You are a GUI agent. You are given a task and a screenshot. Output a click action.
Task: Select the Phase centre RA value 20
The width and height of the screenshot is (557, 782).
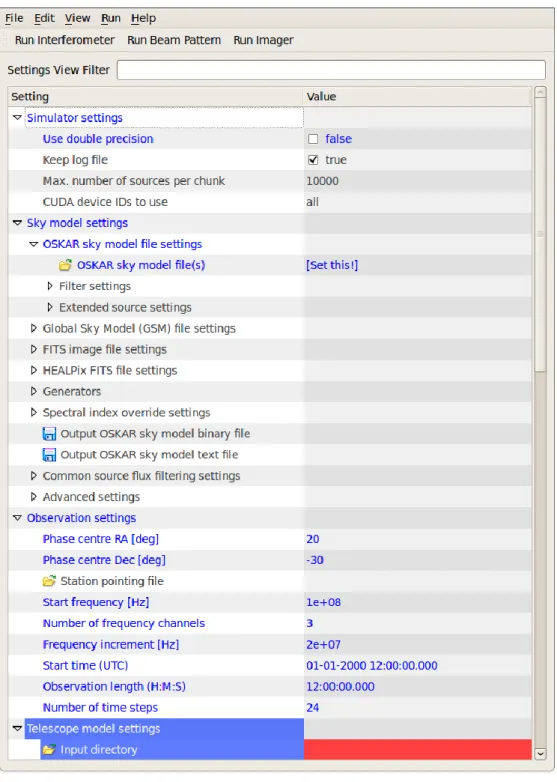click(x=313, y=539)
